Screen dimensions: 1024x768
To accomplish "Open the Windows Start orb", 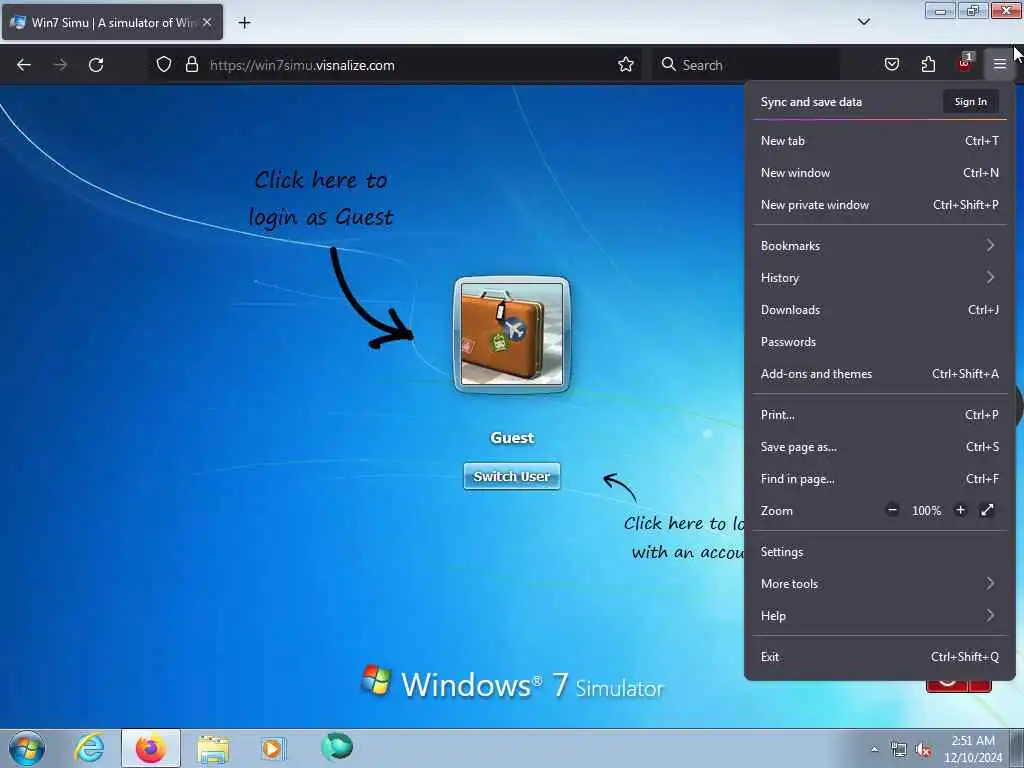I will tap(27, 748).
